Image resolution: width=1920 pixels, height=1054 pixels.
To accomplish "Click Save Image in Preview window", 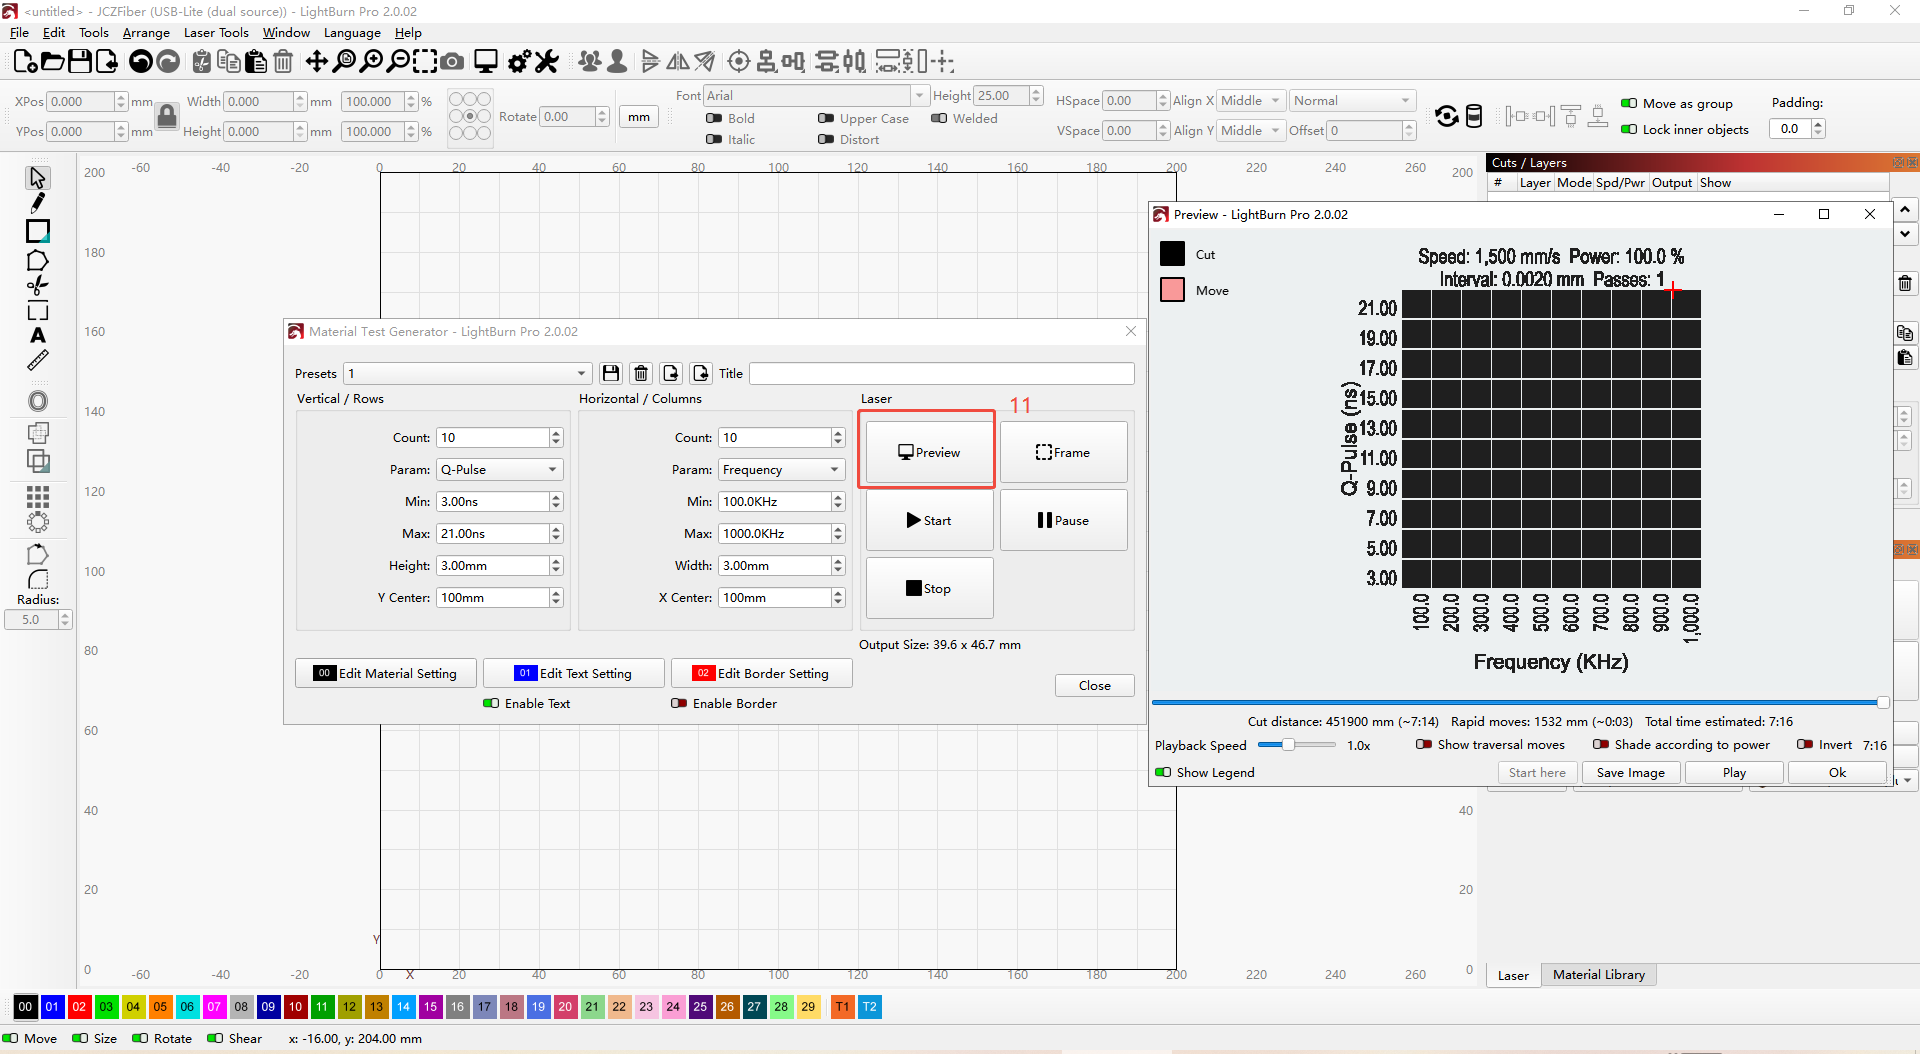I will point(1630,772).
